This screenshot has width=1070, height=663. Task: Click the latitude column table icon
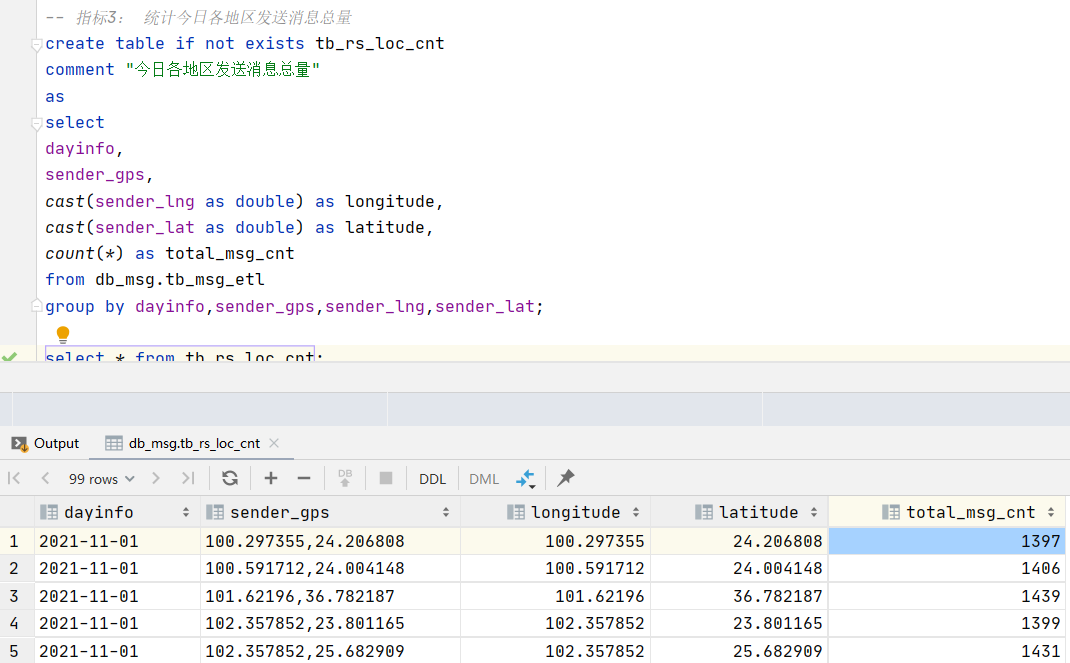tap(704, 512)
